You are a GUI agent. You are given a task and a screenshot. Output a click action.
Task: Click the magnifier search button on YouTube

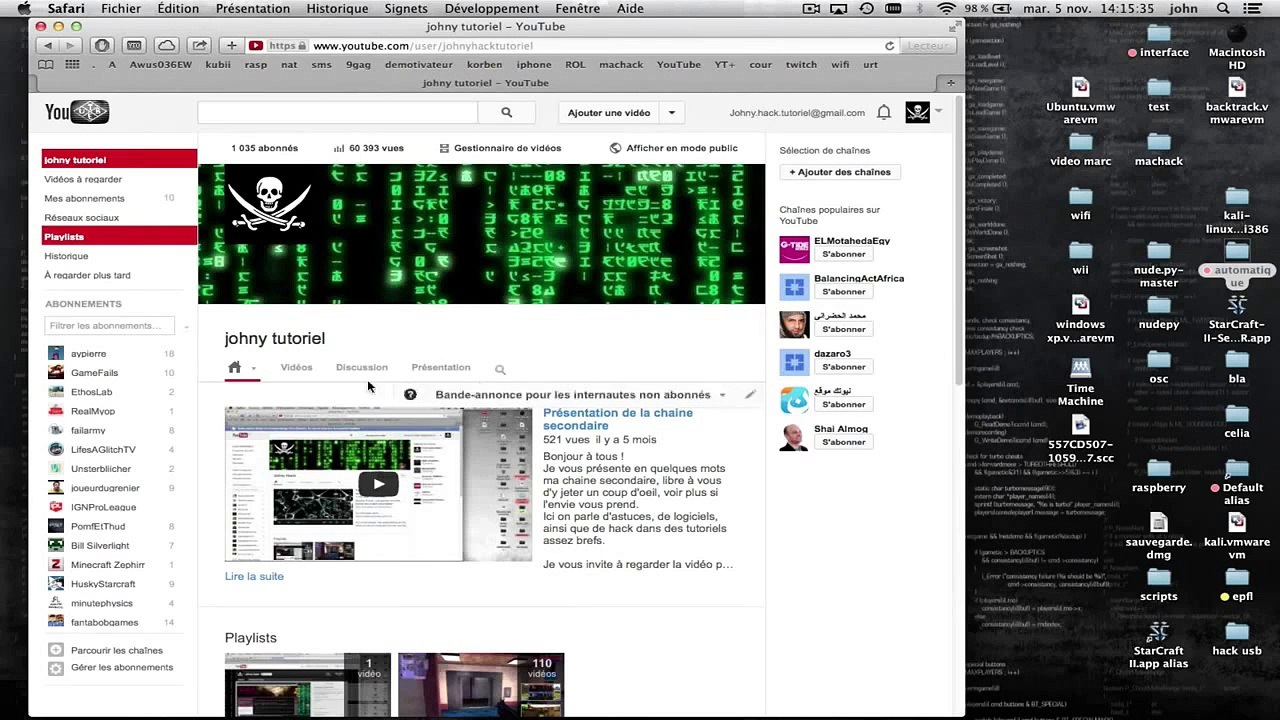pos(507,113)
